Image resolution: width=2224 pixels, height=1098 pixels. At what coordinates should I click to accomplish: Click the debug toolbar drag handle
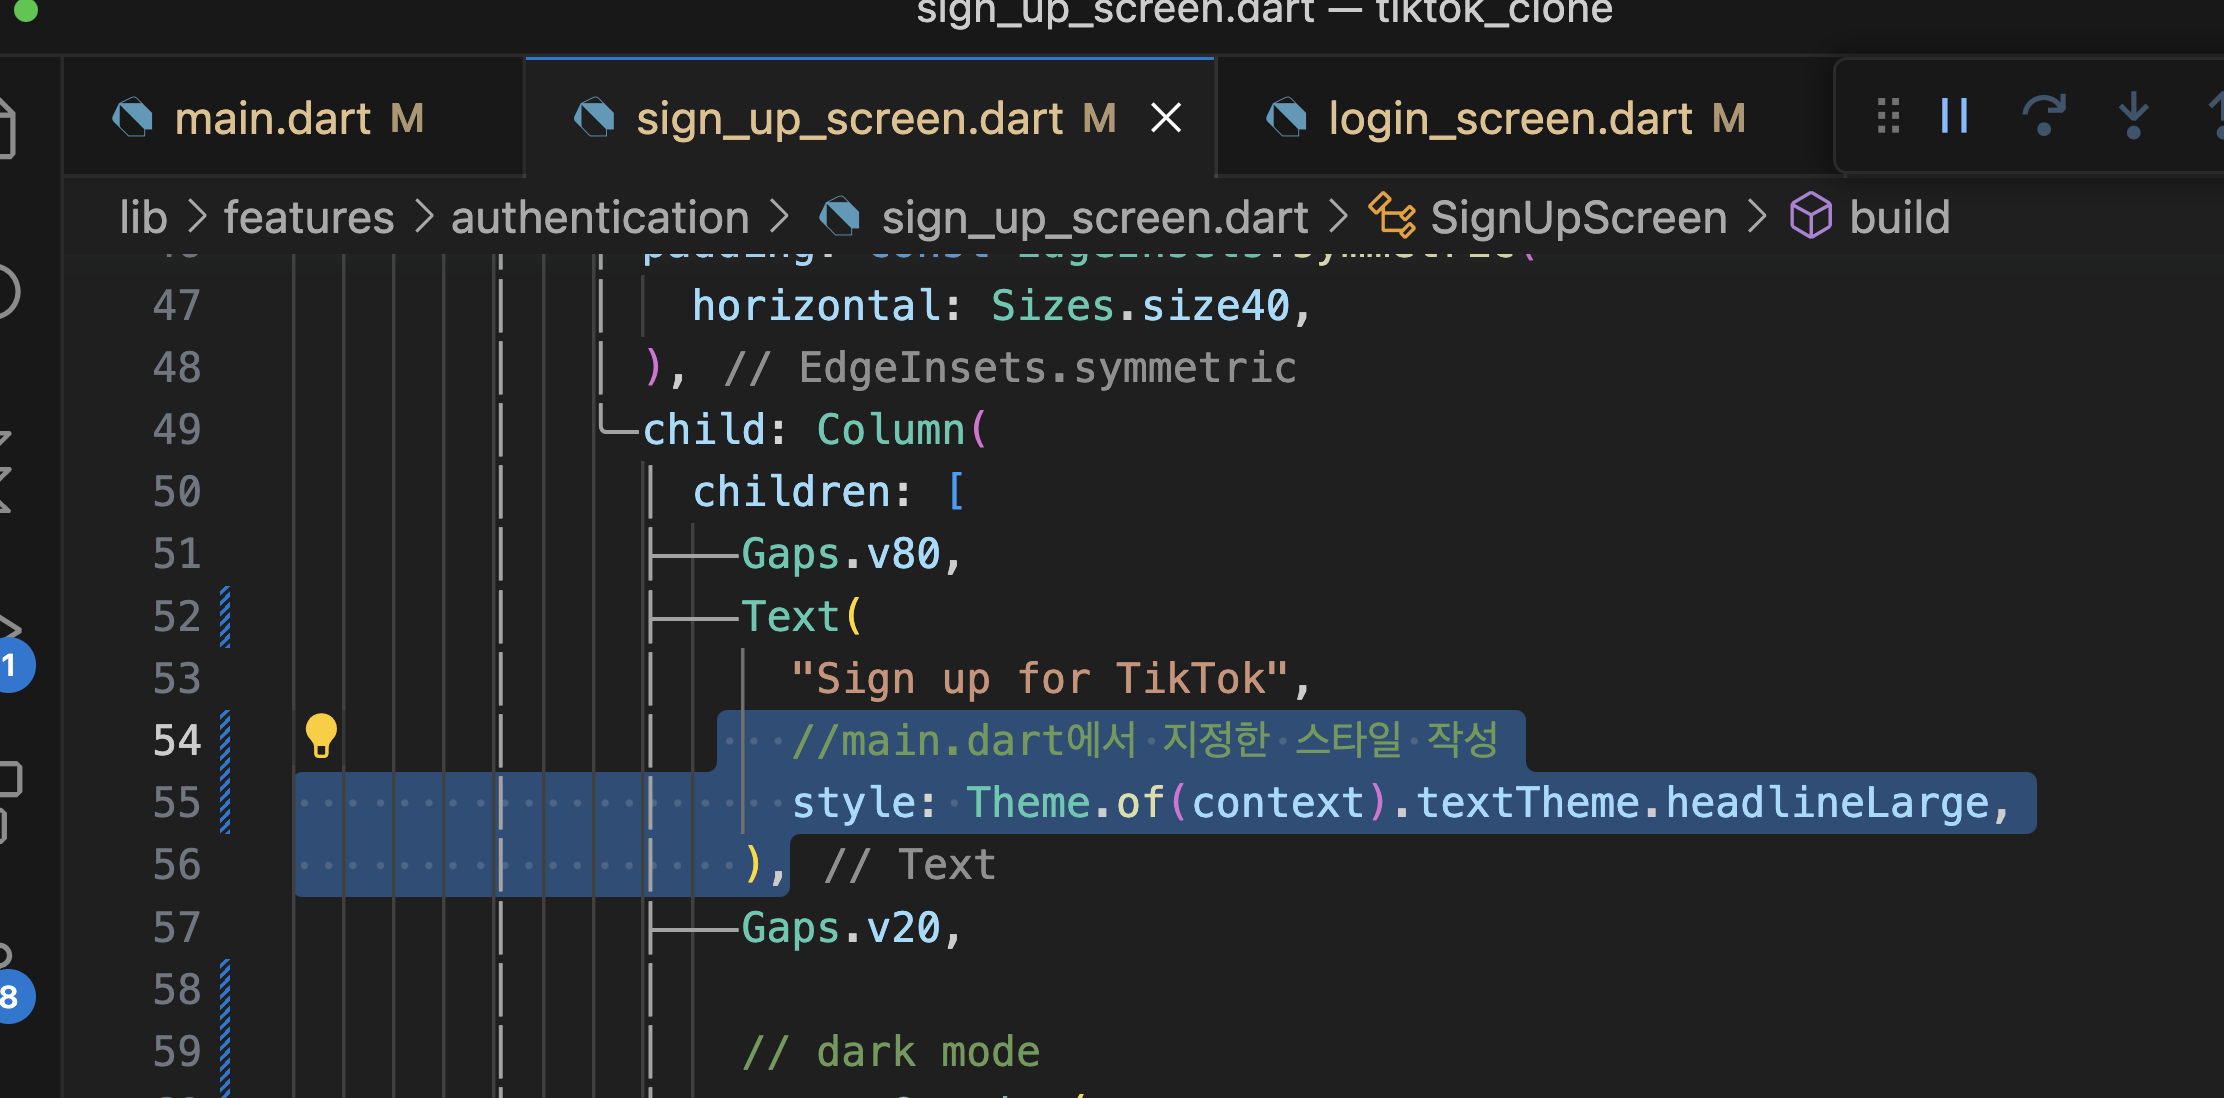coord(1888,116)
